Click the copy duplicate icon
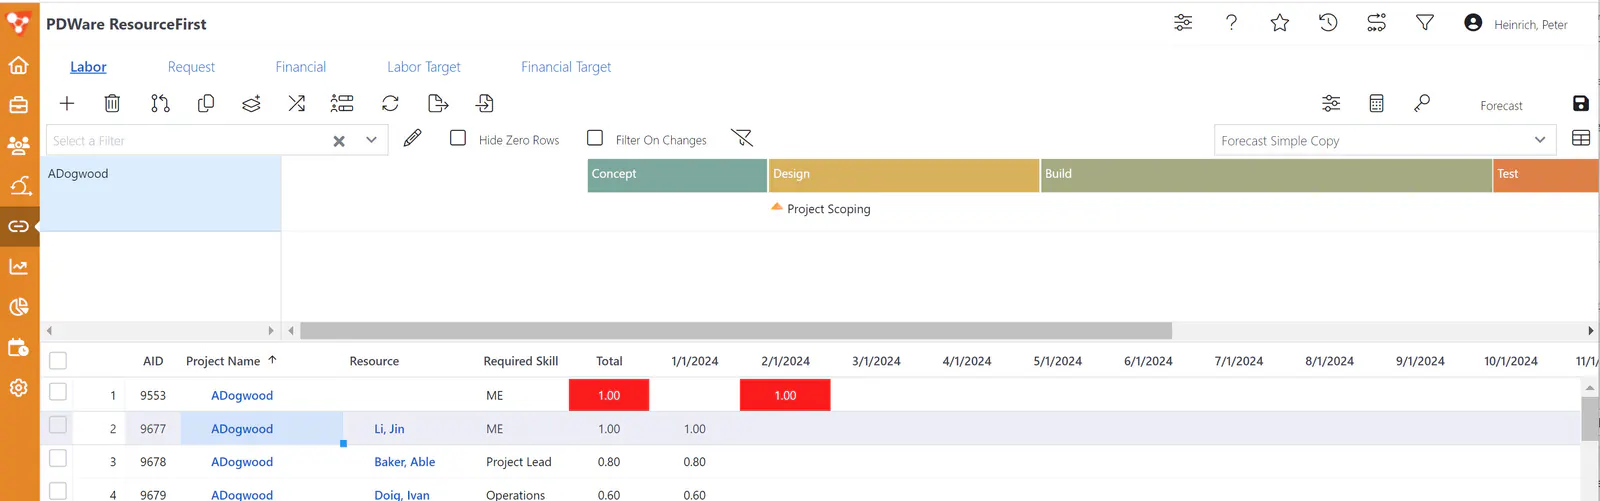 click(206, 103)
